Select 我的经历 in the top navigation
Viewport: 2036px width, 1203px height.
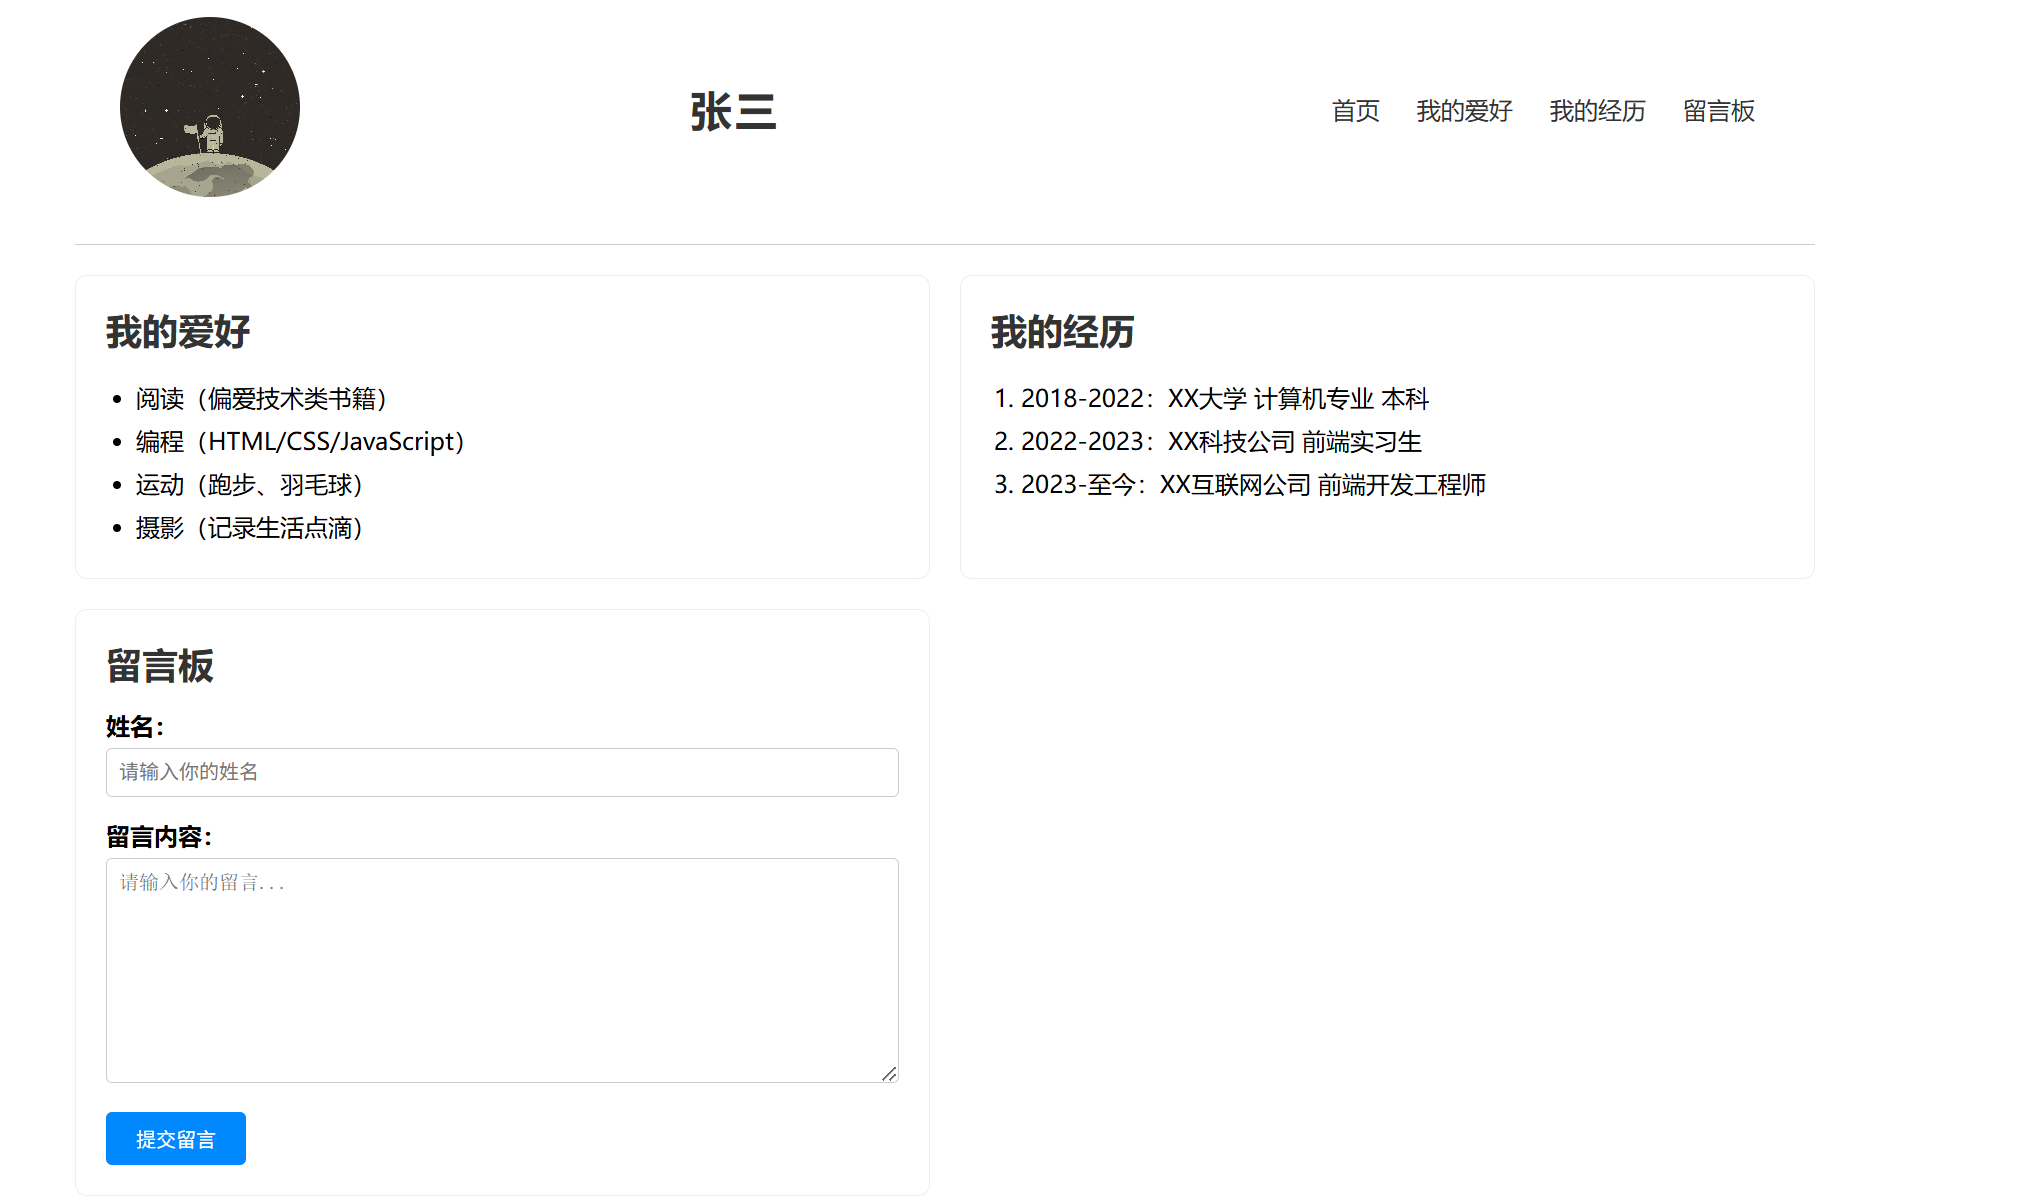click(x=1597, y=111)
